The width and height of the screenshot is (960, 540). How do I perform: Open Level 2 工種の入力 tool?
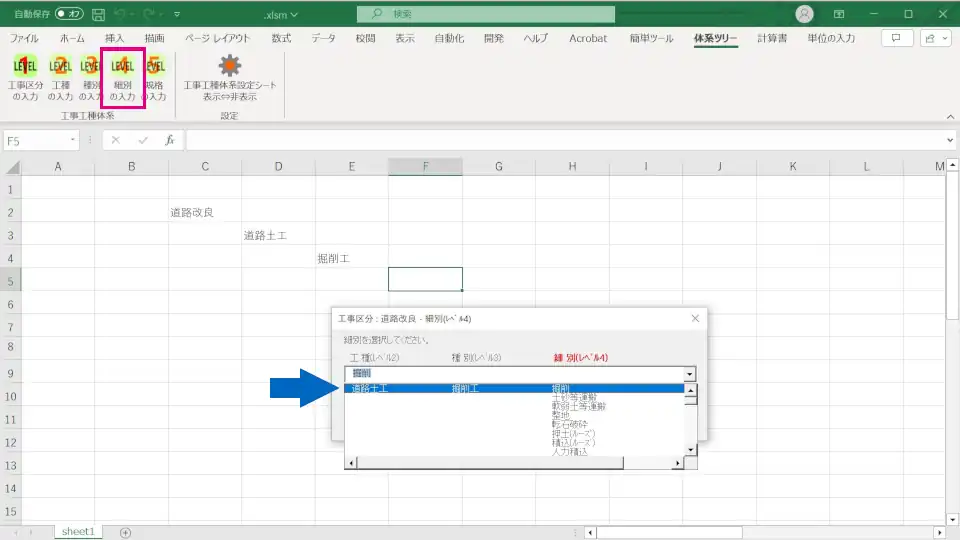60,78
